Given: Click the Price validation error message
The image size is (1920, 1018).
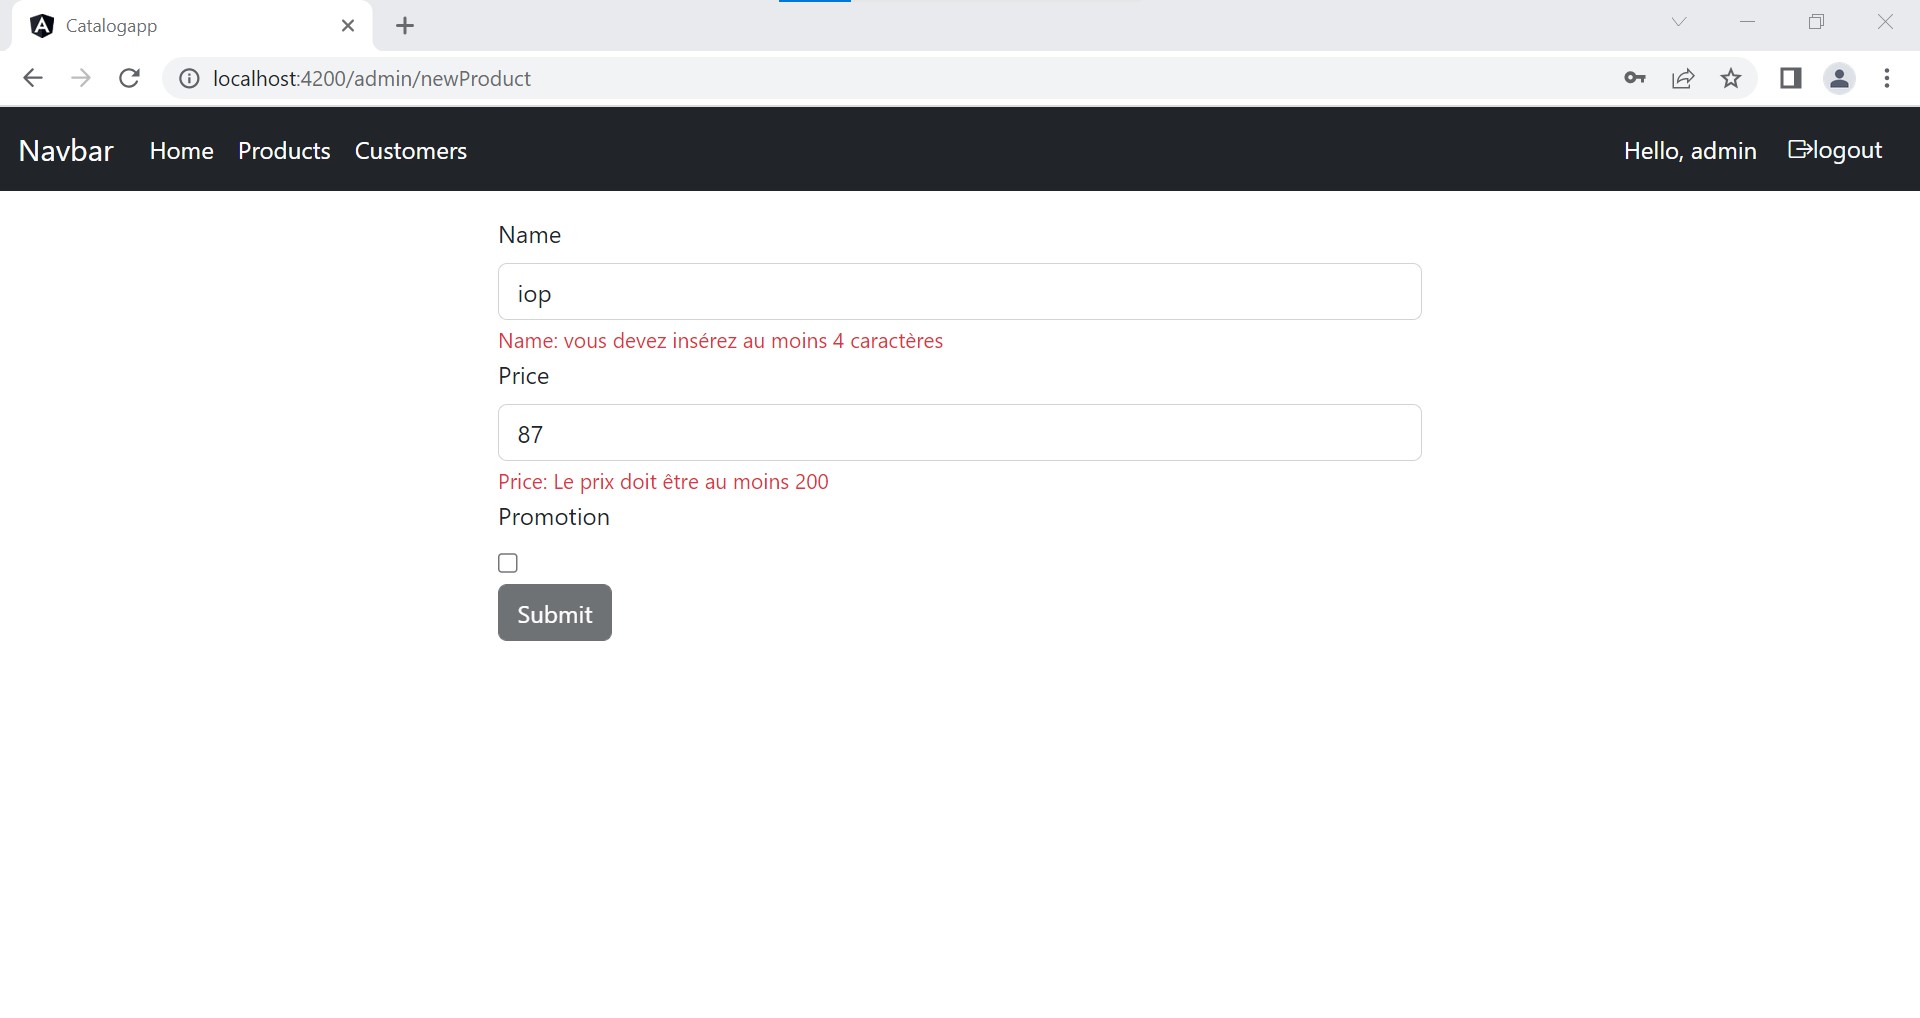Looking at the screenshot, I should 663,482.
